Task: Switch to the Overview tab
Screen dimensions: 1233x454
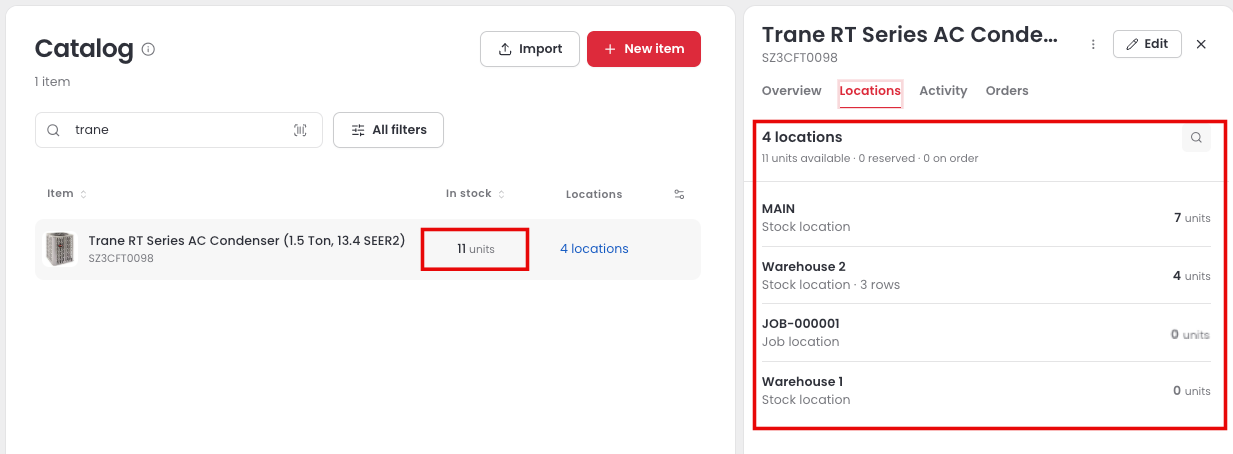Action: pyautogui.click(x=791, y=91)
